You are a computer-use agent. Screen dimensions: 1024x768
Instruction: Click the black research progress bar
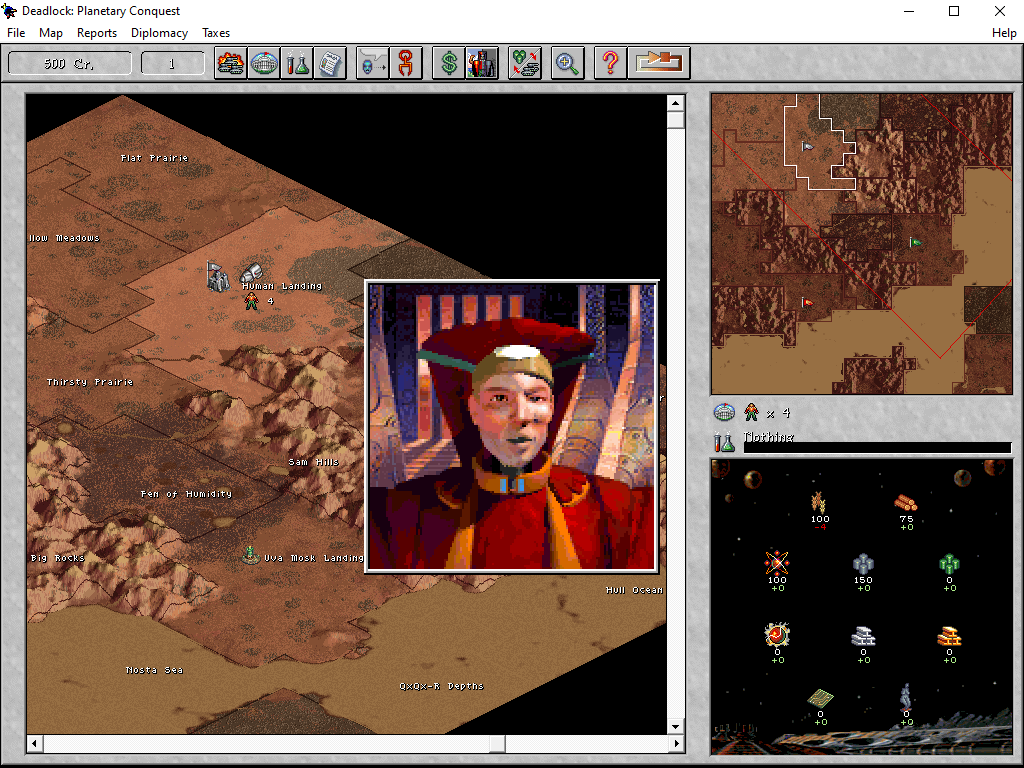877,448
